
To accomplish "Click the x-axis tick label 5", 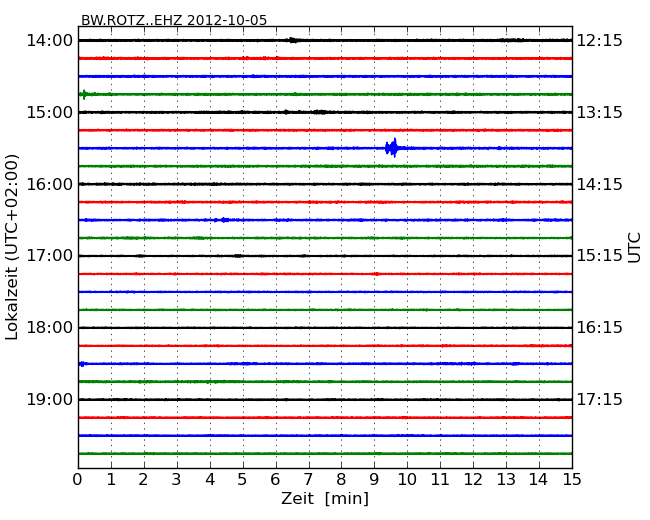I will click(243, 480).
